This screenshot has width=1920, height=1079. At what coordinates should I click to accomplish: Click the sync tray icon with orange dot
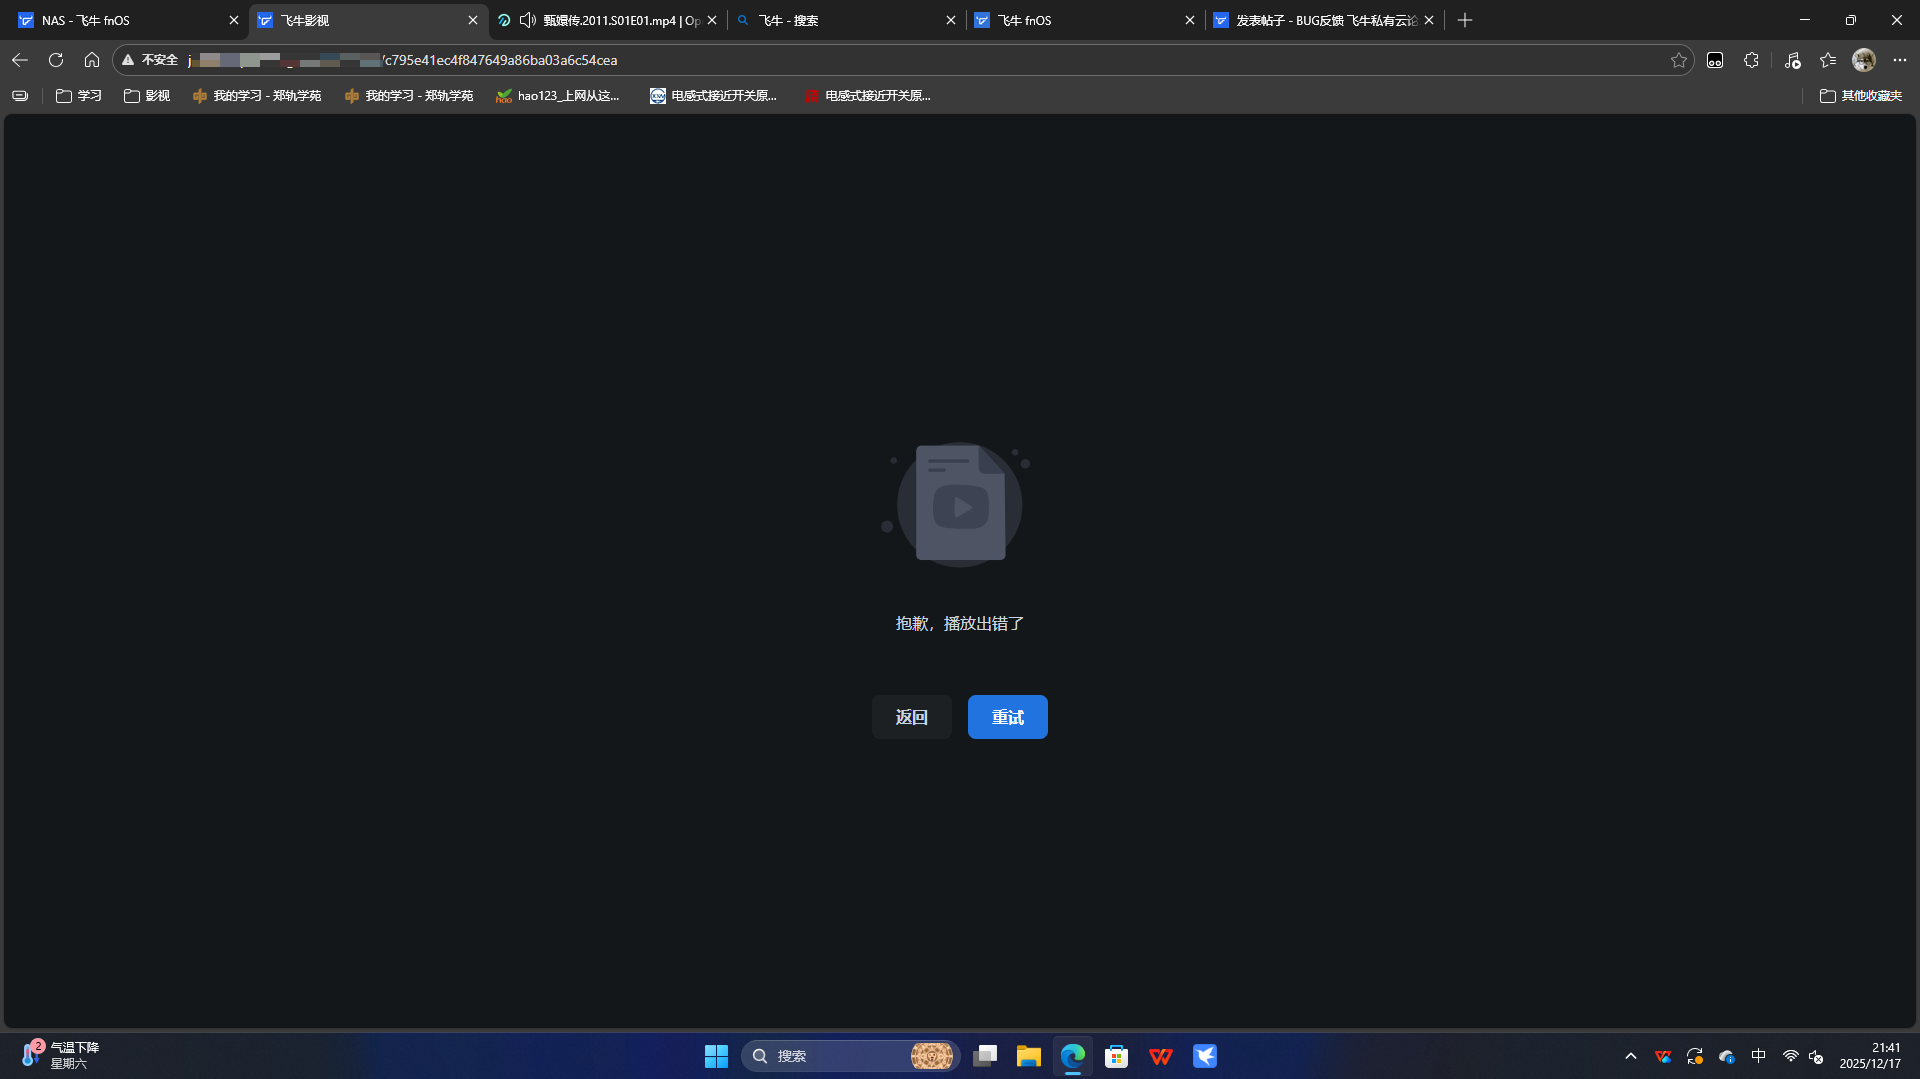(x=1695, y=1056)
